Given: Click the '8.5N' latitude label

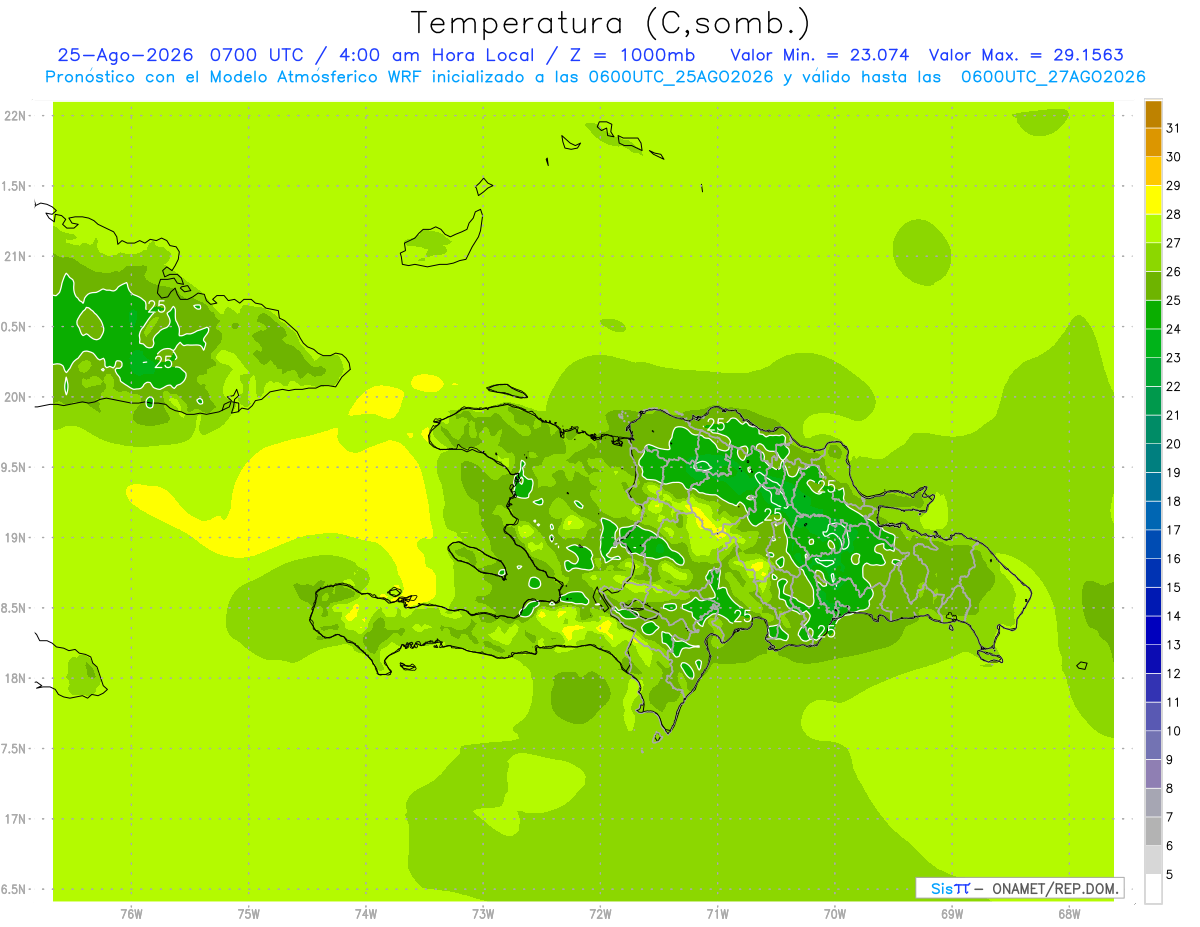Looking at the screenshot, I should [x=15, y=608].
